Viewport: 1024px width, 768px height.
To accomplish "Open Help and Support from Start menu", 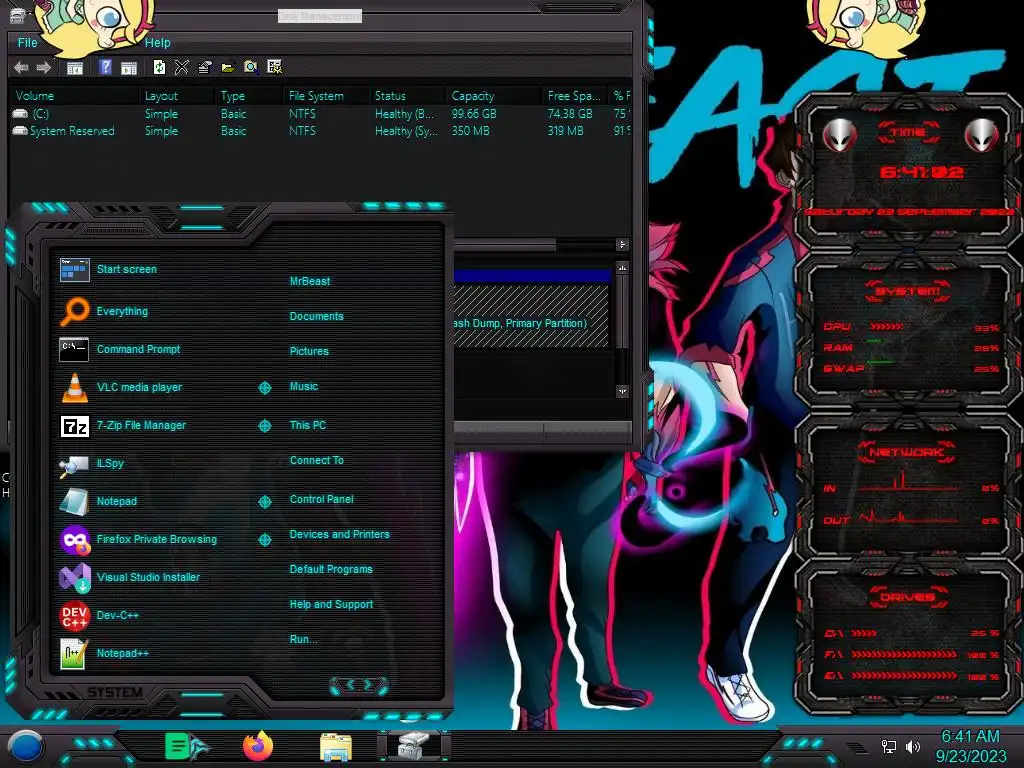I will point(331,605).
